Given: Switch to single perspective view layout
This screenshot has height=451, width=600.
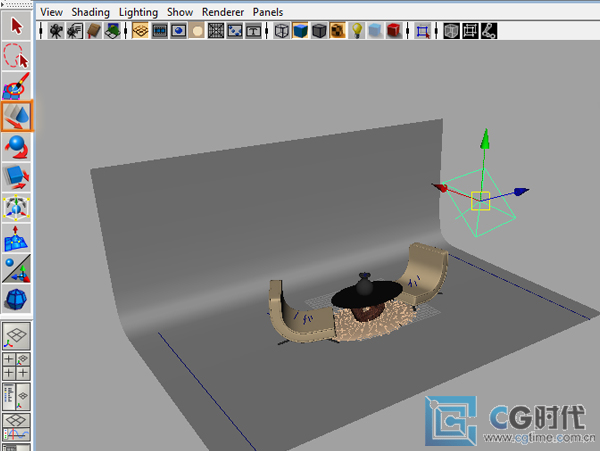Looking at the screenshot, I should tap(16, 336).
